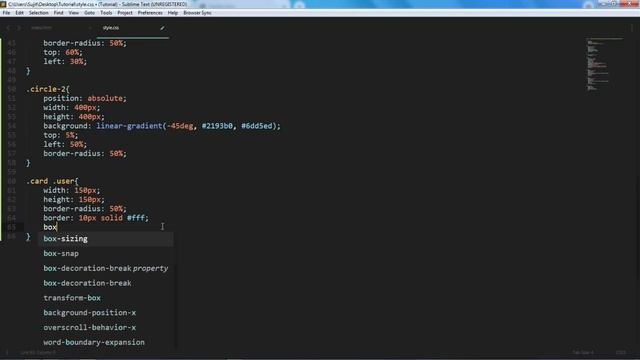Select overscroll-behavior-x in the completion popup
Screen dimensions: 640x360
(x=106, y=327)
